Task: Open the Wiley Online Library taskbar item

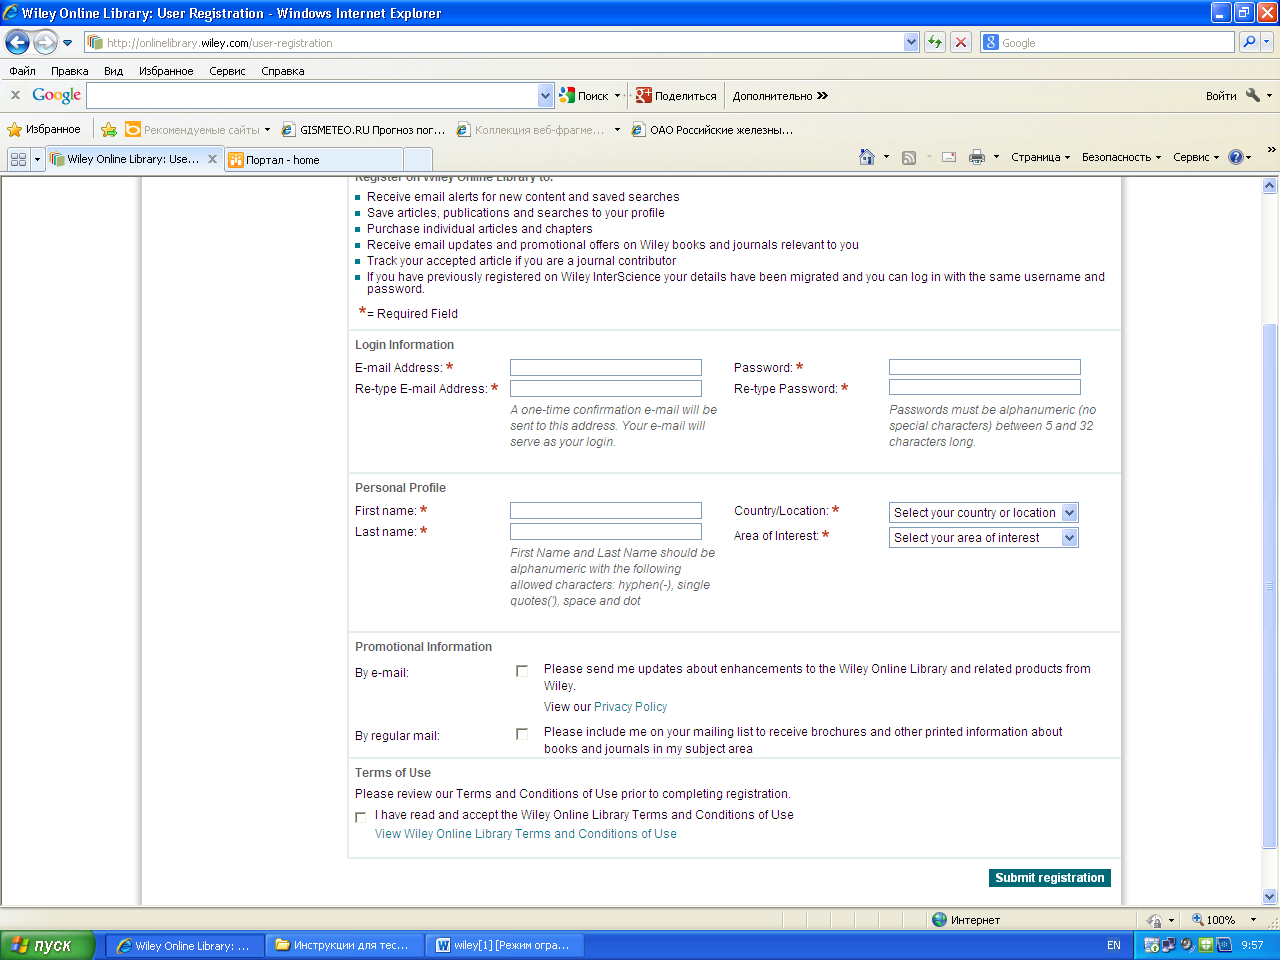Action: click(185, 945)
